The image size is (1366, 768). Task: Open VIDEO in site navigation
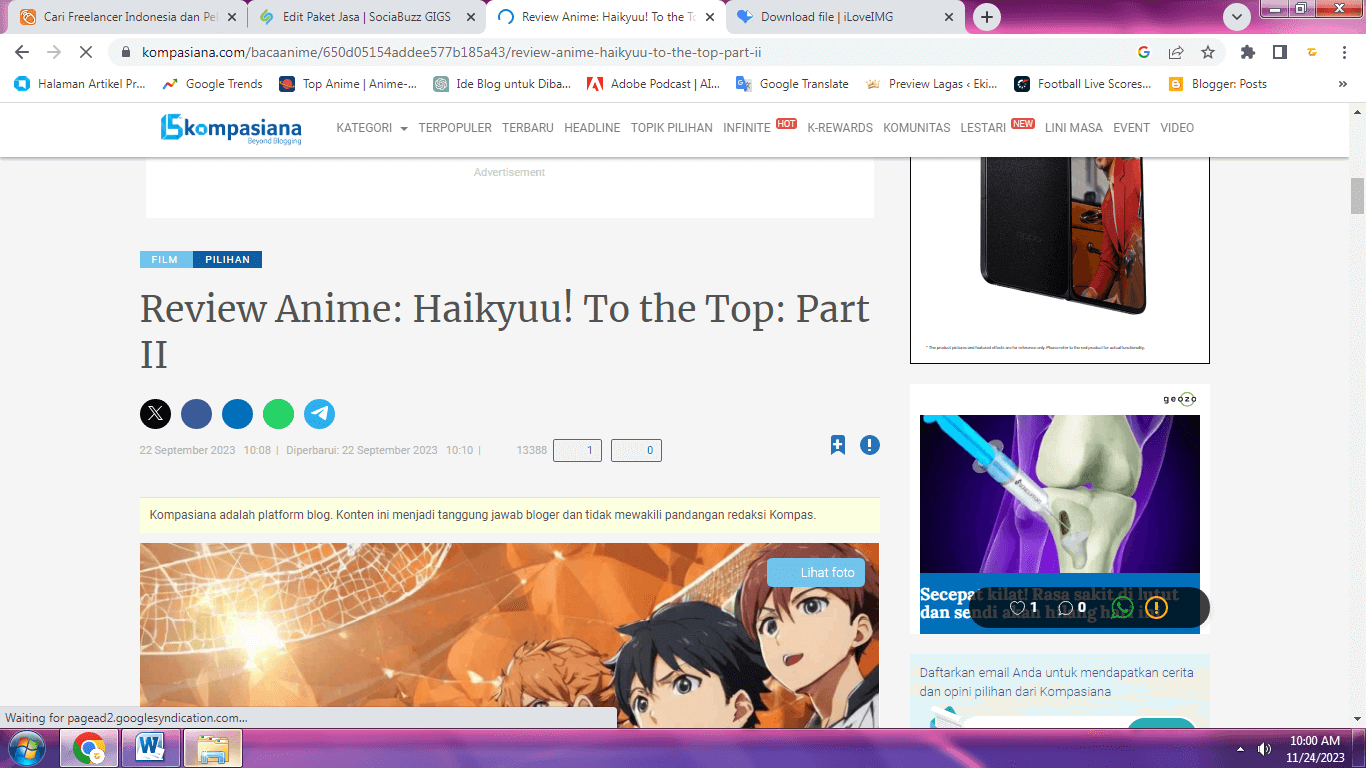point(1177,128)
